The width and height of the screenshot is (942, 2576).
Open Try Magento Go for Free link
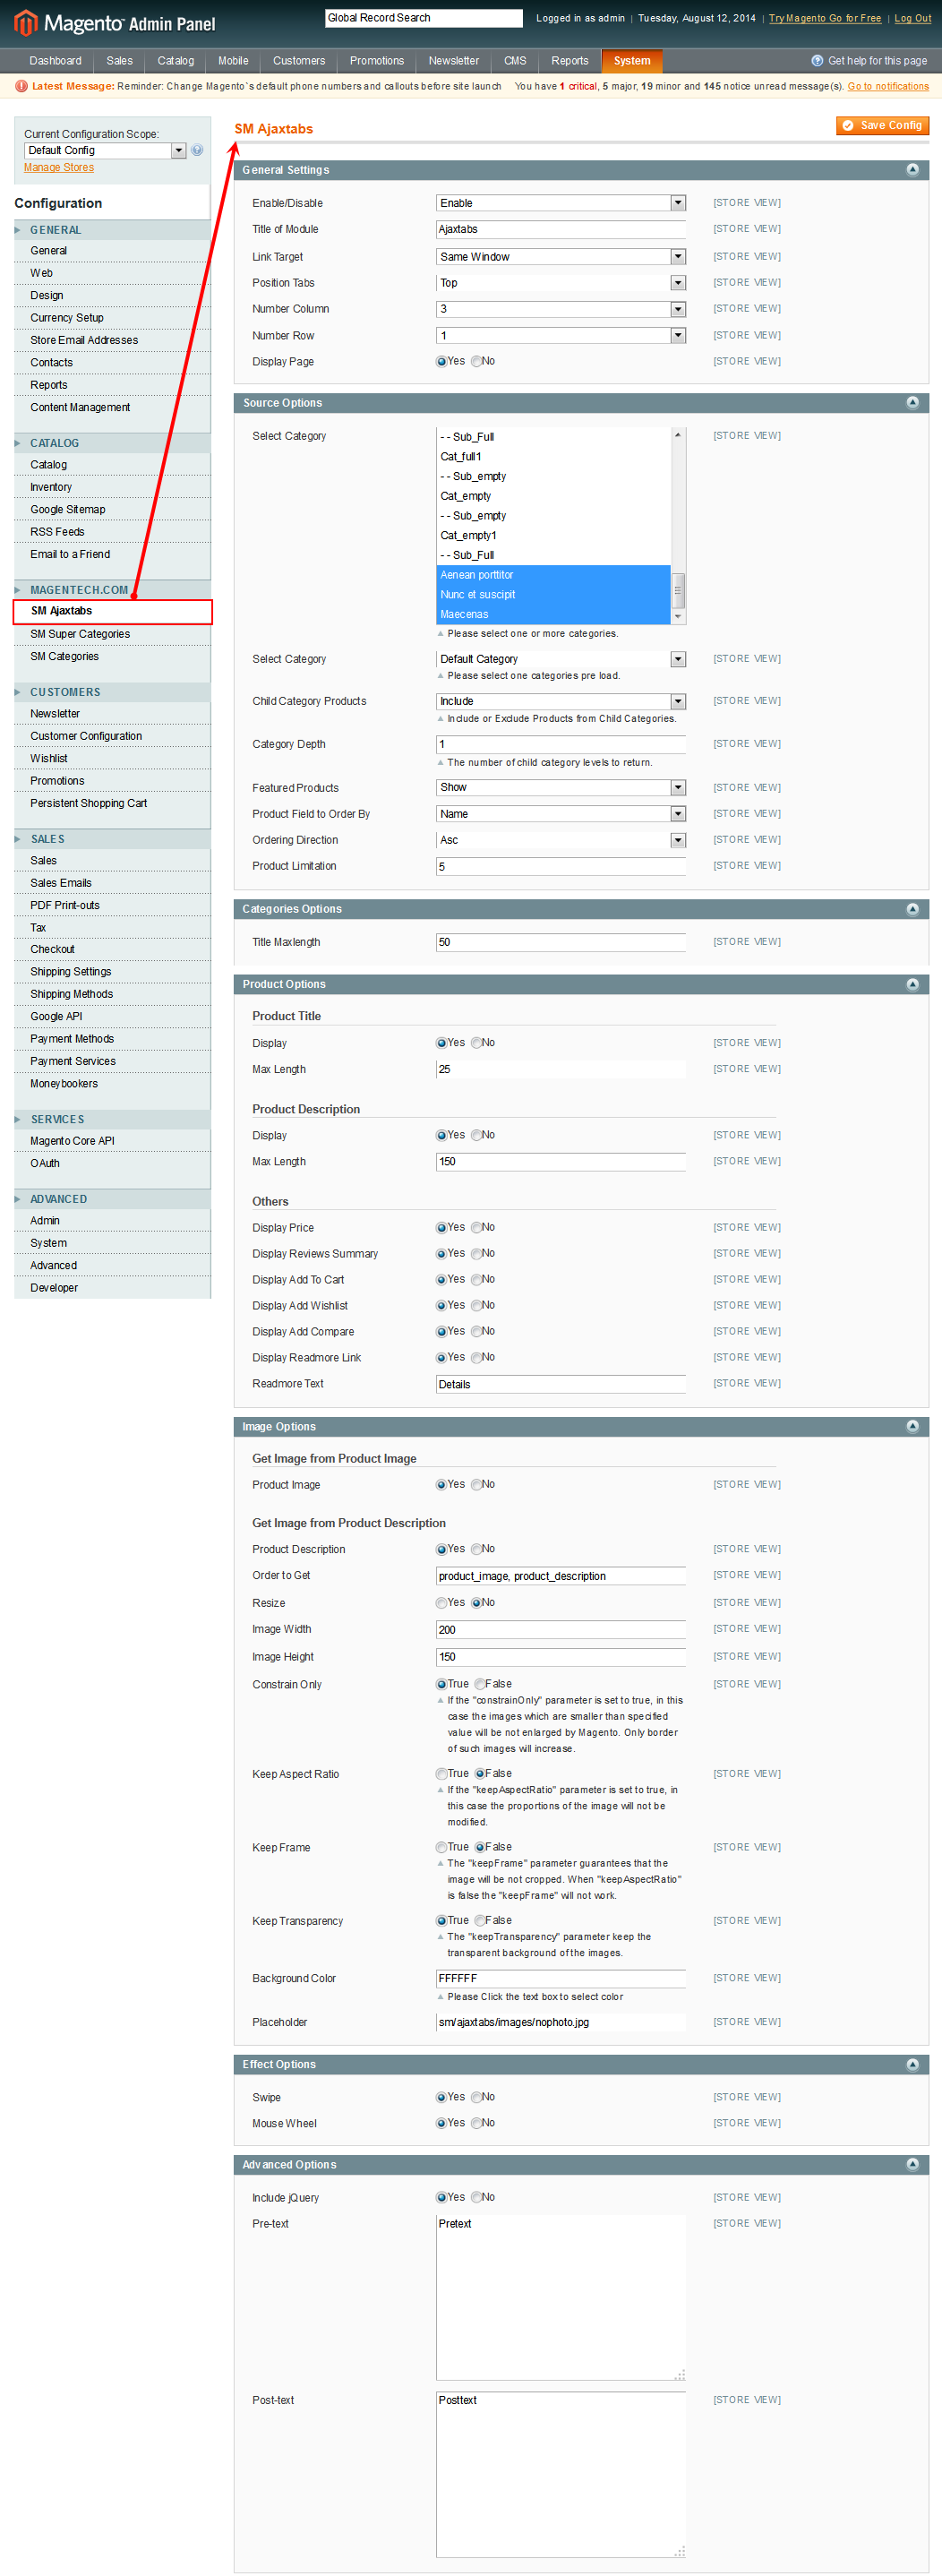tap(825, 18)
